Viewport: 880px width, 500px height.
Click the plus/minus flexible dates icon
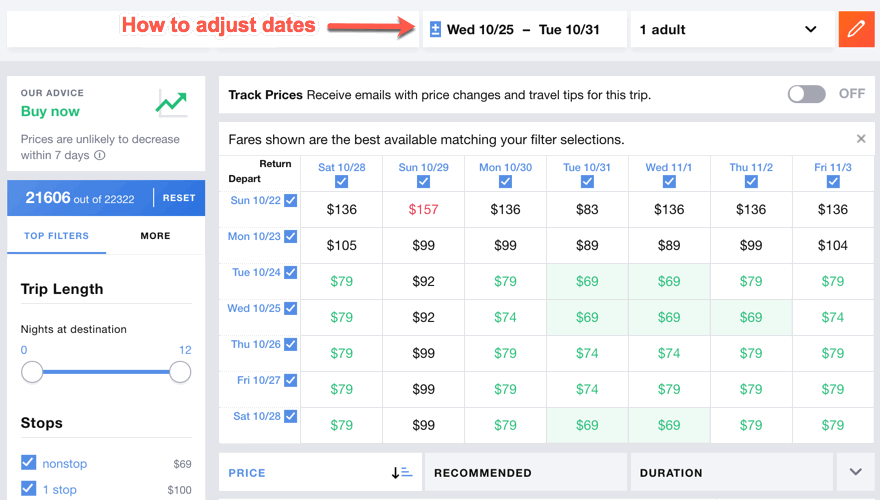coord(435,30)
